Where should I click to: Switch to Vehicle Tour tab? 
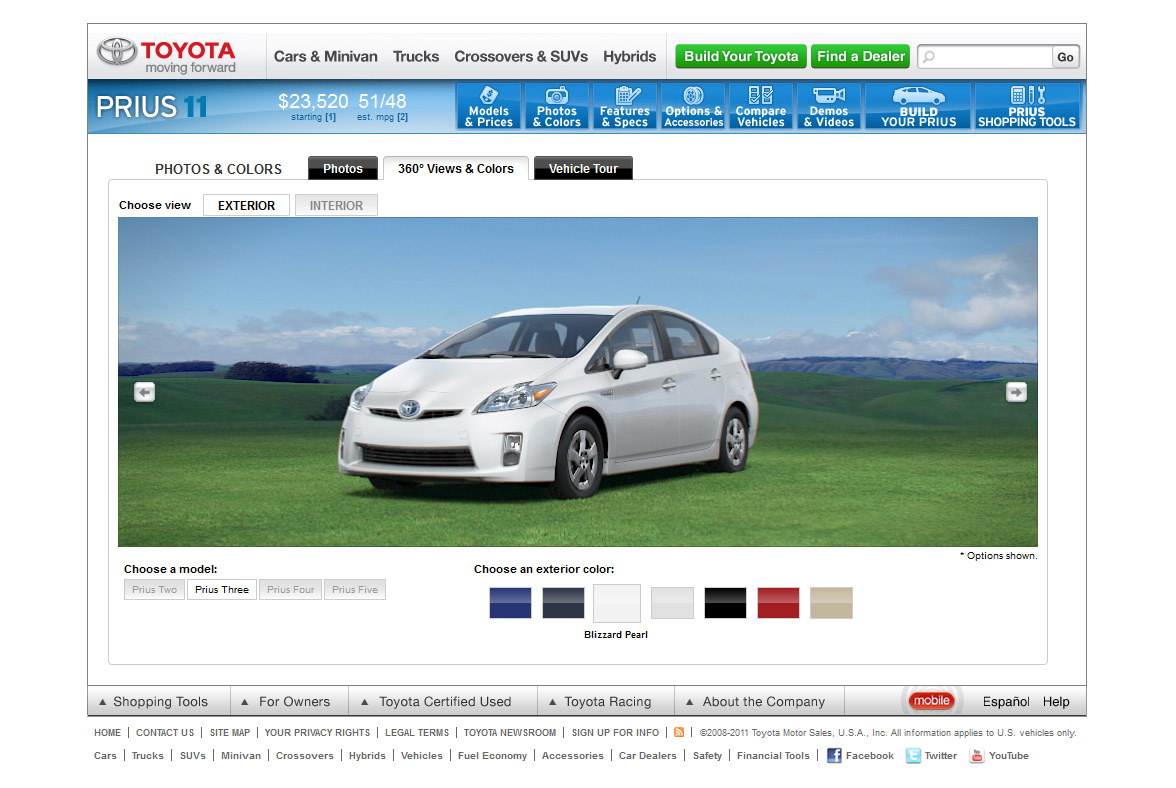pyautogui.click(x=584, y=169)
